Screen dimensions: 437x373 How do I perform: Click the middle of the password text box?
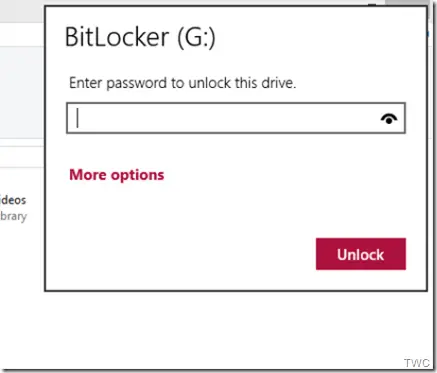click(236, 118)
